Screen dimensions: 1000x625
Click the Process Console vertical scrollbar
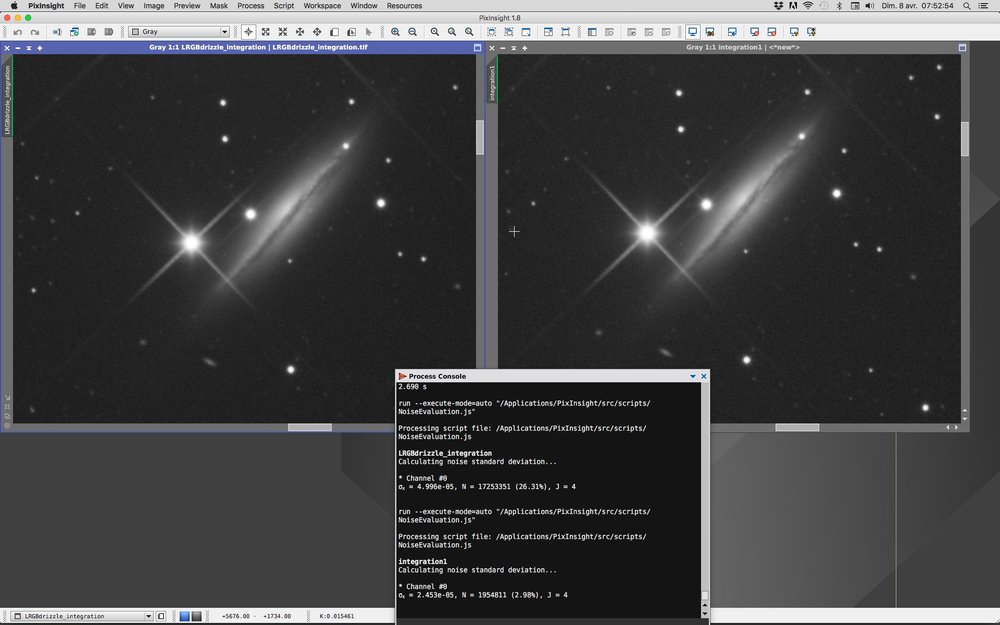pos(705,499)
